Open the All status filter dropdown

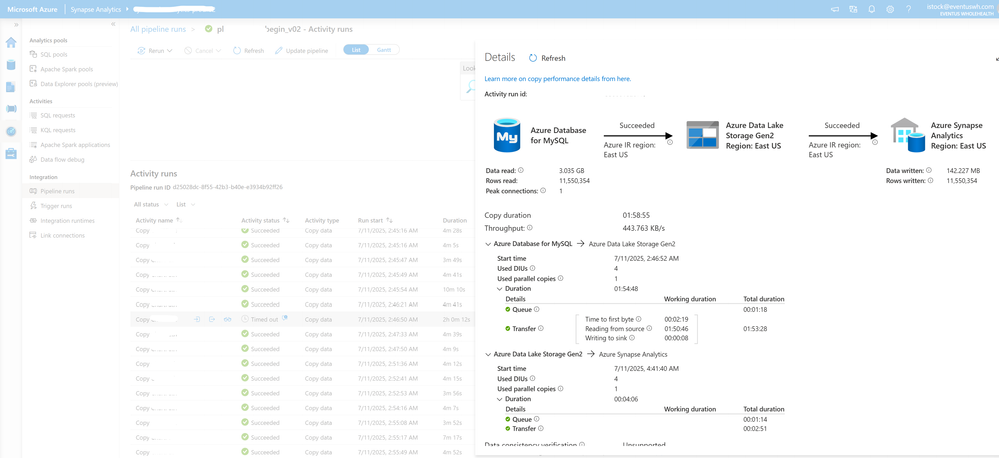151,204
